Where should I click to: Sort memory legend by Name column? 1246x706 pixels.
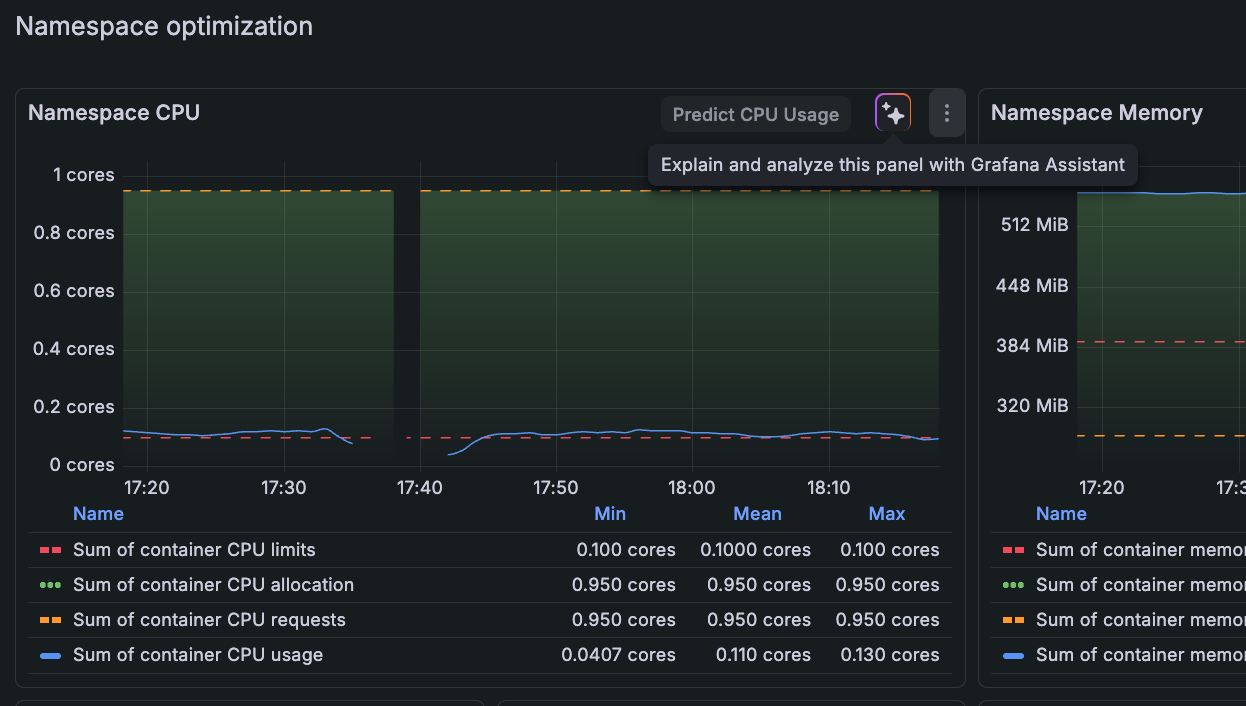click(x=1061, y=514)
